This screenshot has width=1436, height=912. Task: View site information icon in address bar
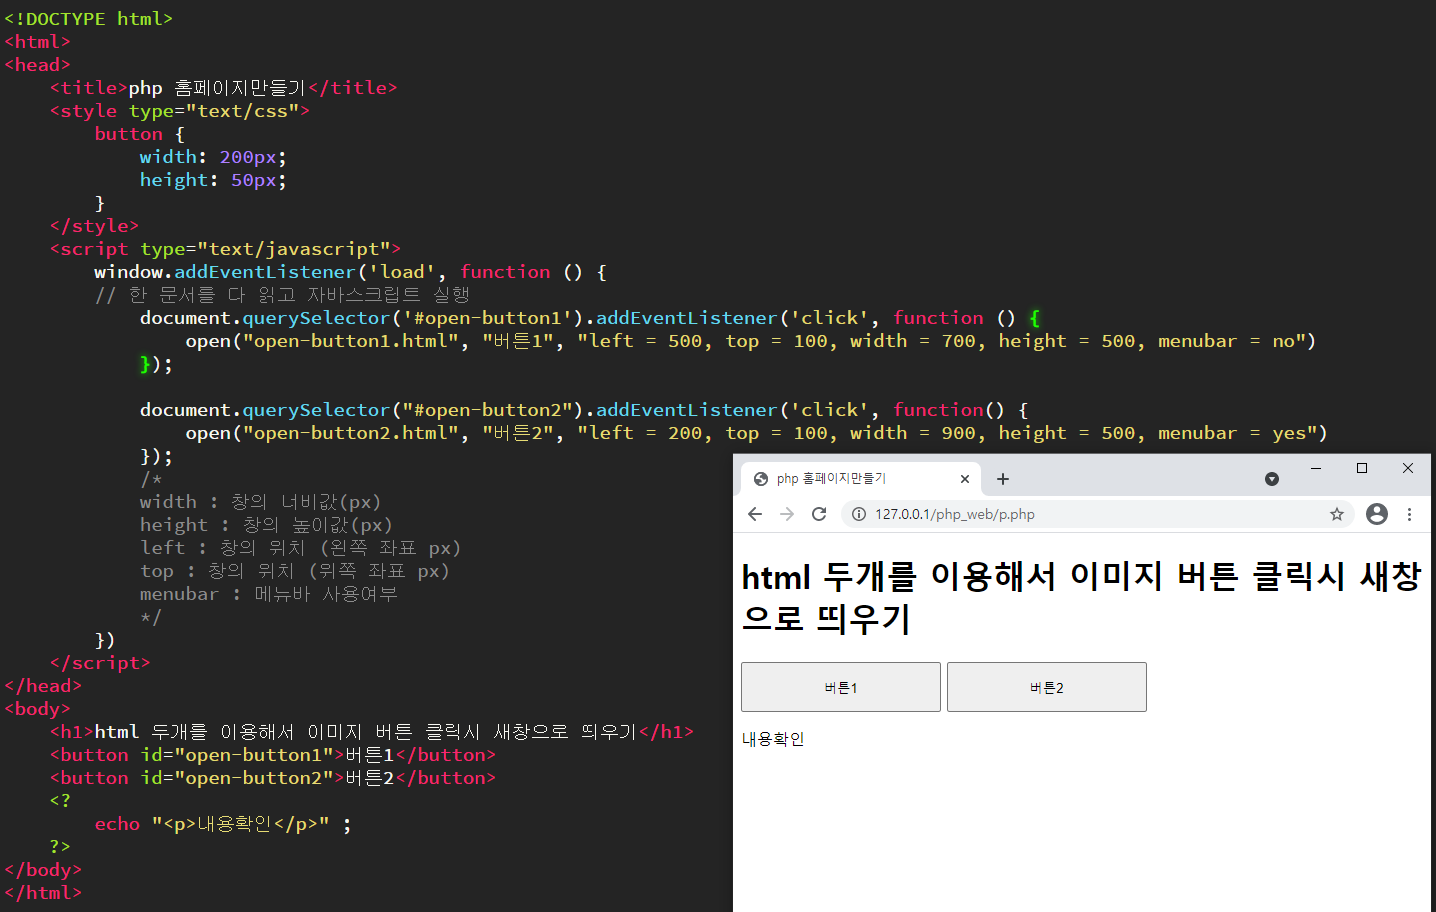pos(859,514)
